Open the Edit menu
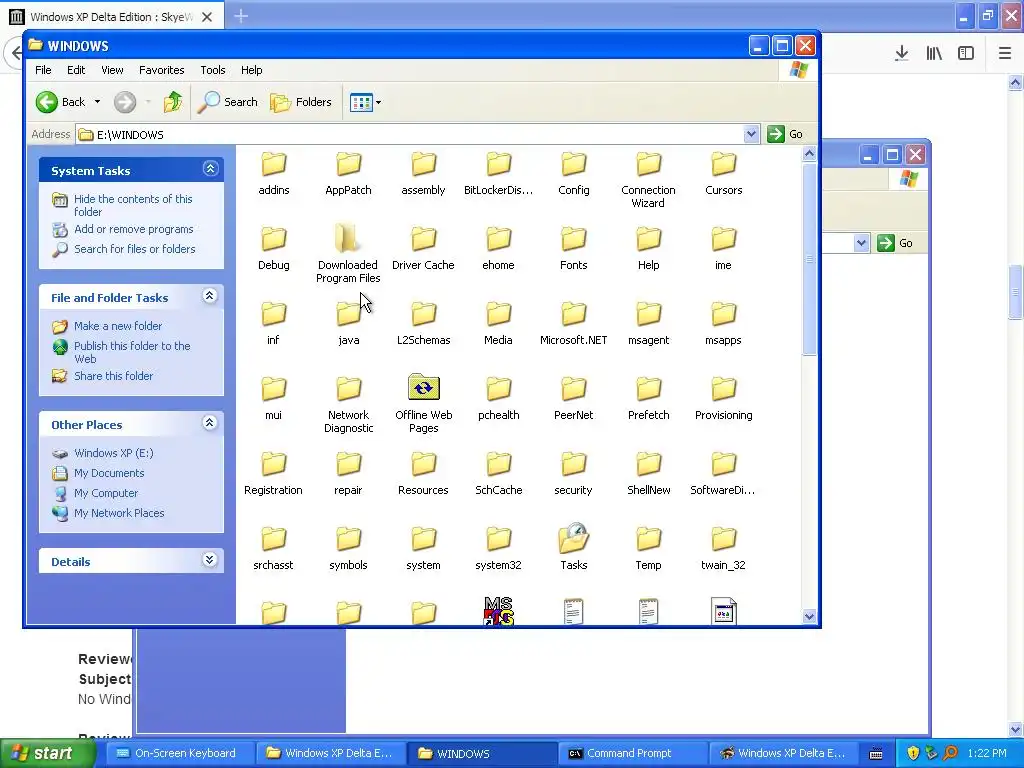The height and width of the screenshot is (768, 1024). point(76,70)
